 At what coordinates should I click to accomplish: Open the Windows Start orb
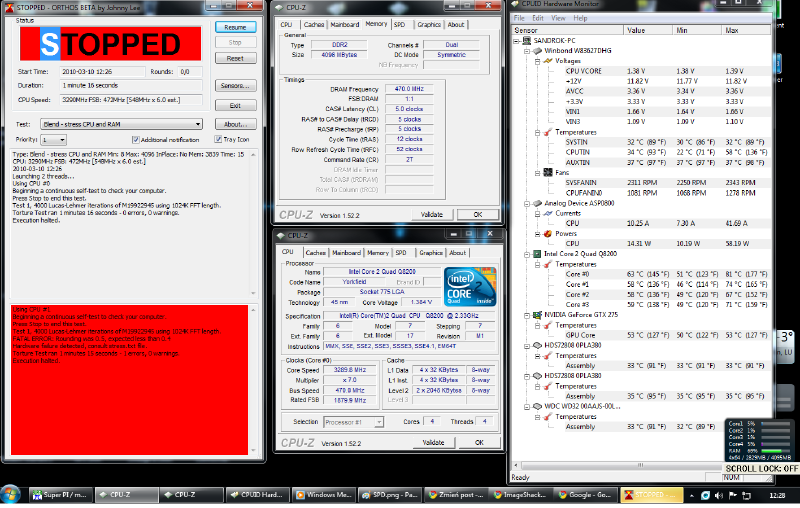point(10,494)
